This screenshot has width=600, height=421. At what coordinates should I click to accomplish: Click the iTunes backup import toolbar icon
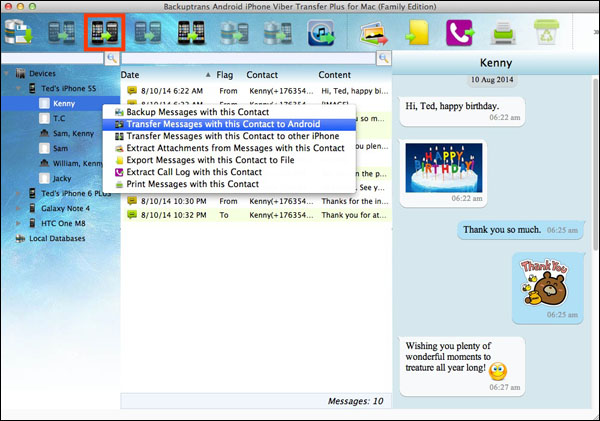click(x=321, y=33)
